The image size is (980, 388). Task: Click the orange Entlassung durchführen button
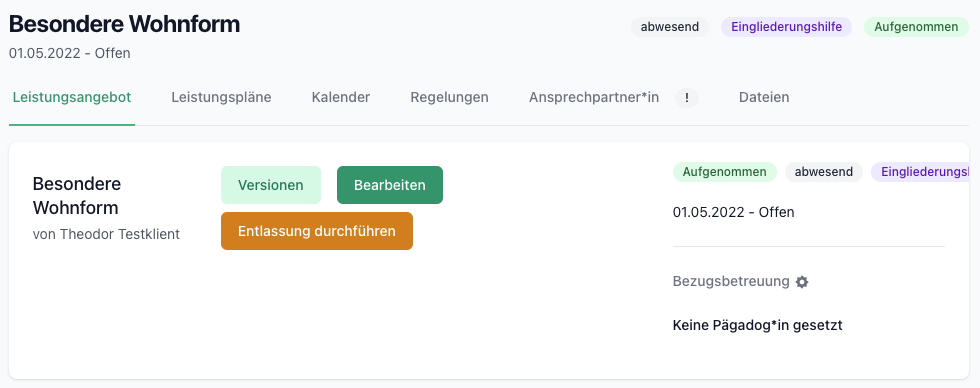[317, 231]
